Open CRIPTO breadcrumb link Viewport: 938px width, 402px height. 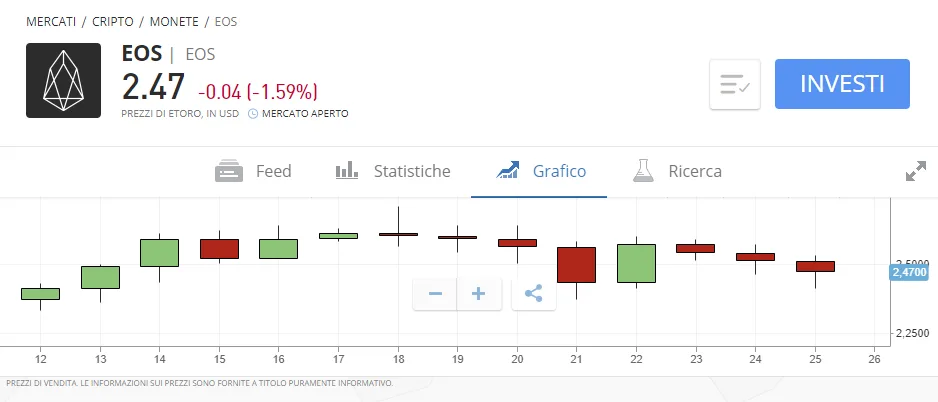[113, 22]
